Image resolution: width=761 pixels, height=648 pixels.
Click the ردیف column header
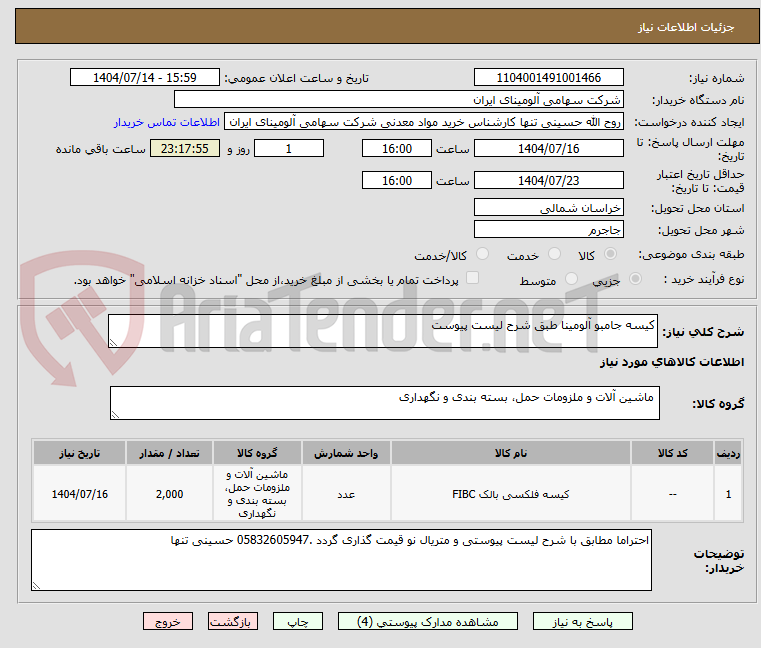click(728, 453)
